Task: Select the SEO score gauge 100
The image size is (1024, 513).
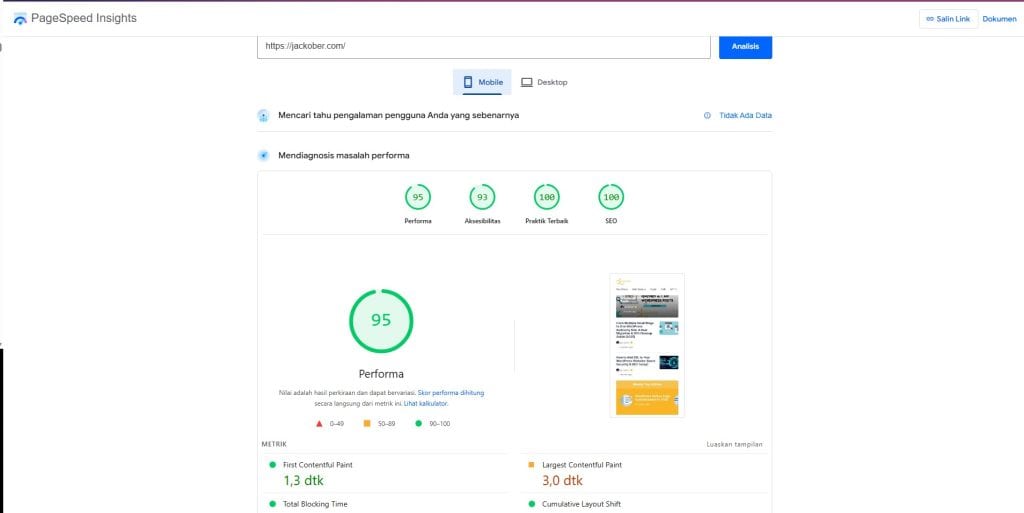Action: (611, 197)
